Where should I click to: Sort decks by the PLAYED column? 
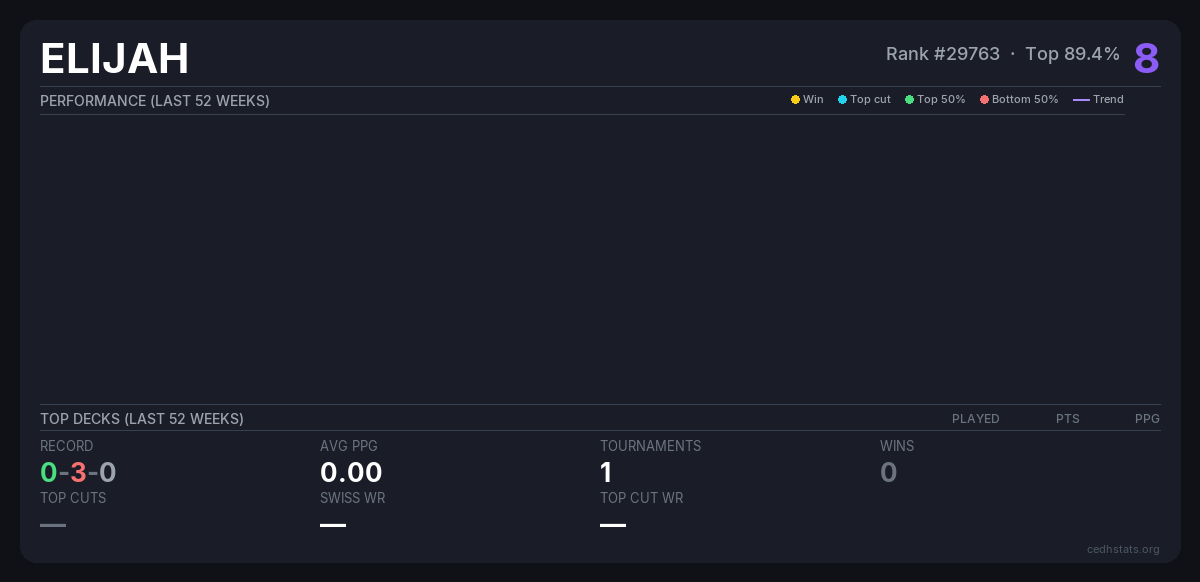[x=975, y=419]
